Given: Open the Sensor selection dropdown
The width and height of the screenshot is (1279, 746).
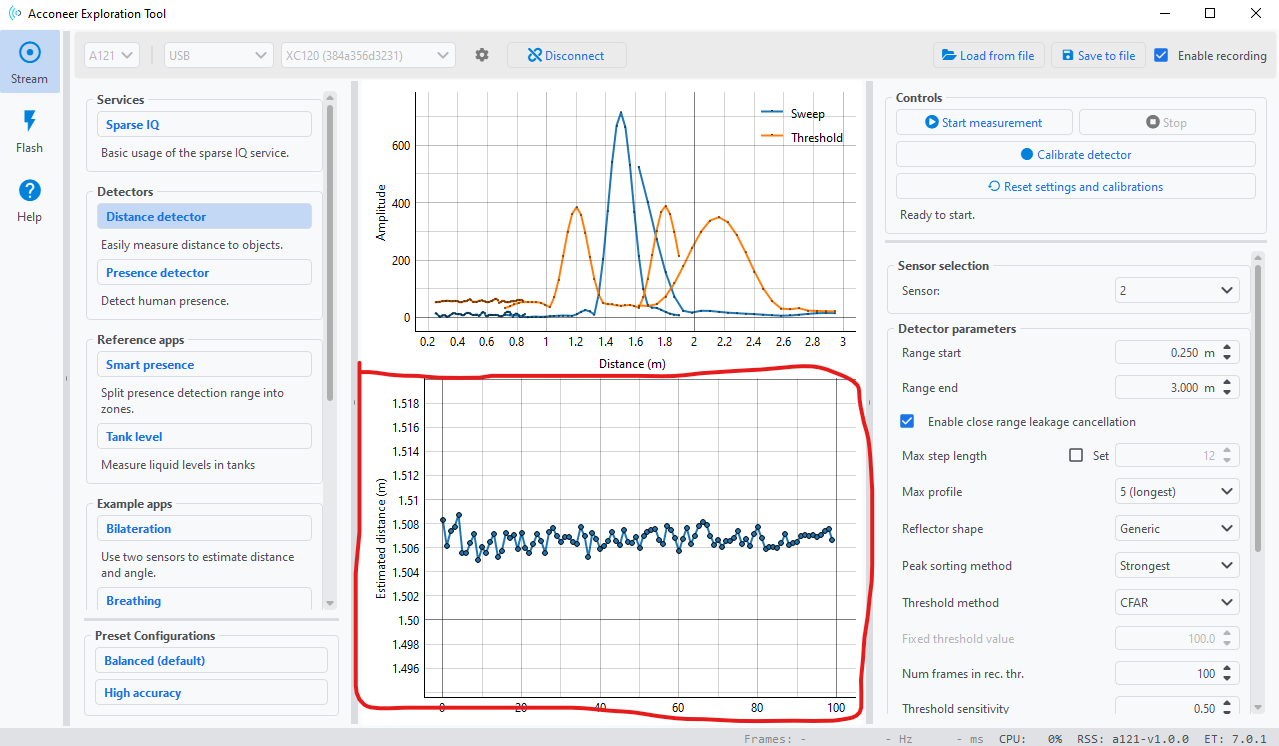Looking at the screenshot, I should (1177, 290).
